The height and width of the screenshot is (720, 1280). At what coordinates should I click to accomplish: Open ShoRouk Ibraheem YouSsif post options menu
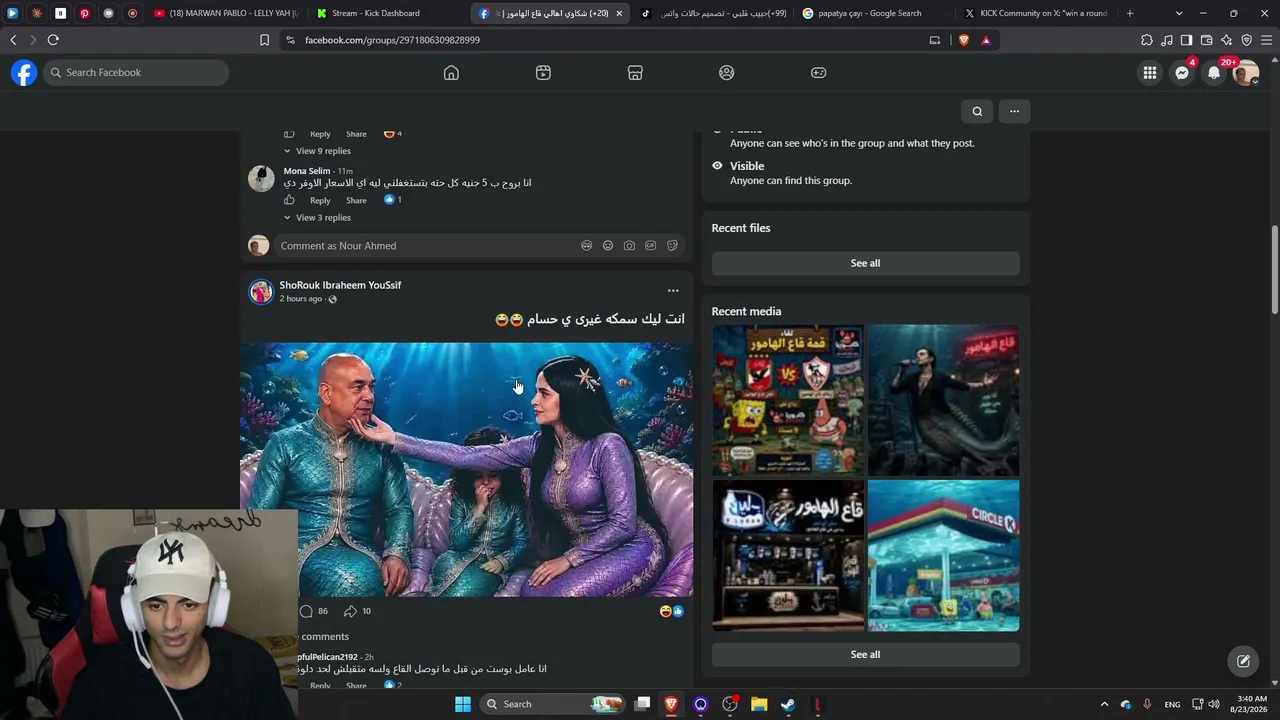click(x=673, y=291)
